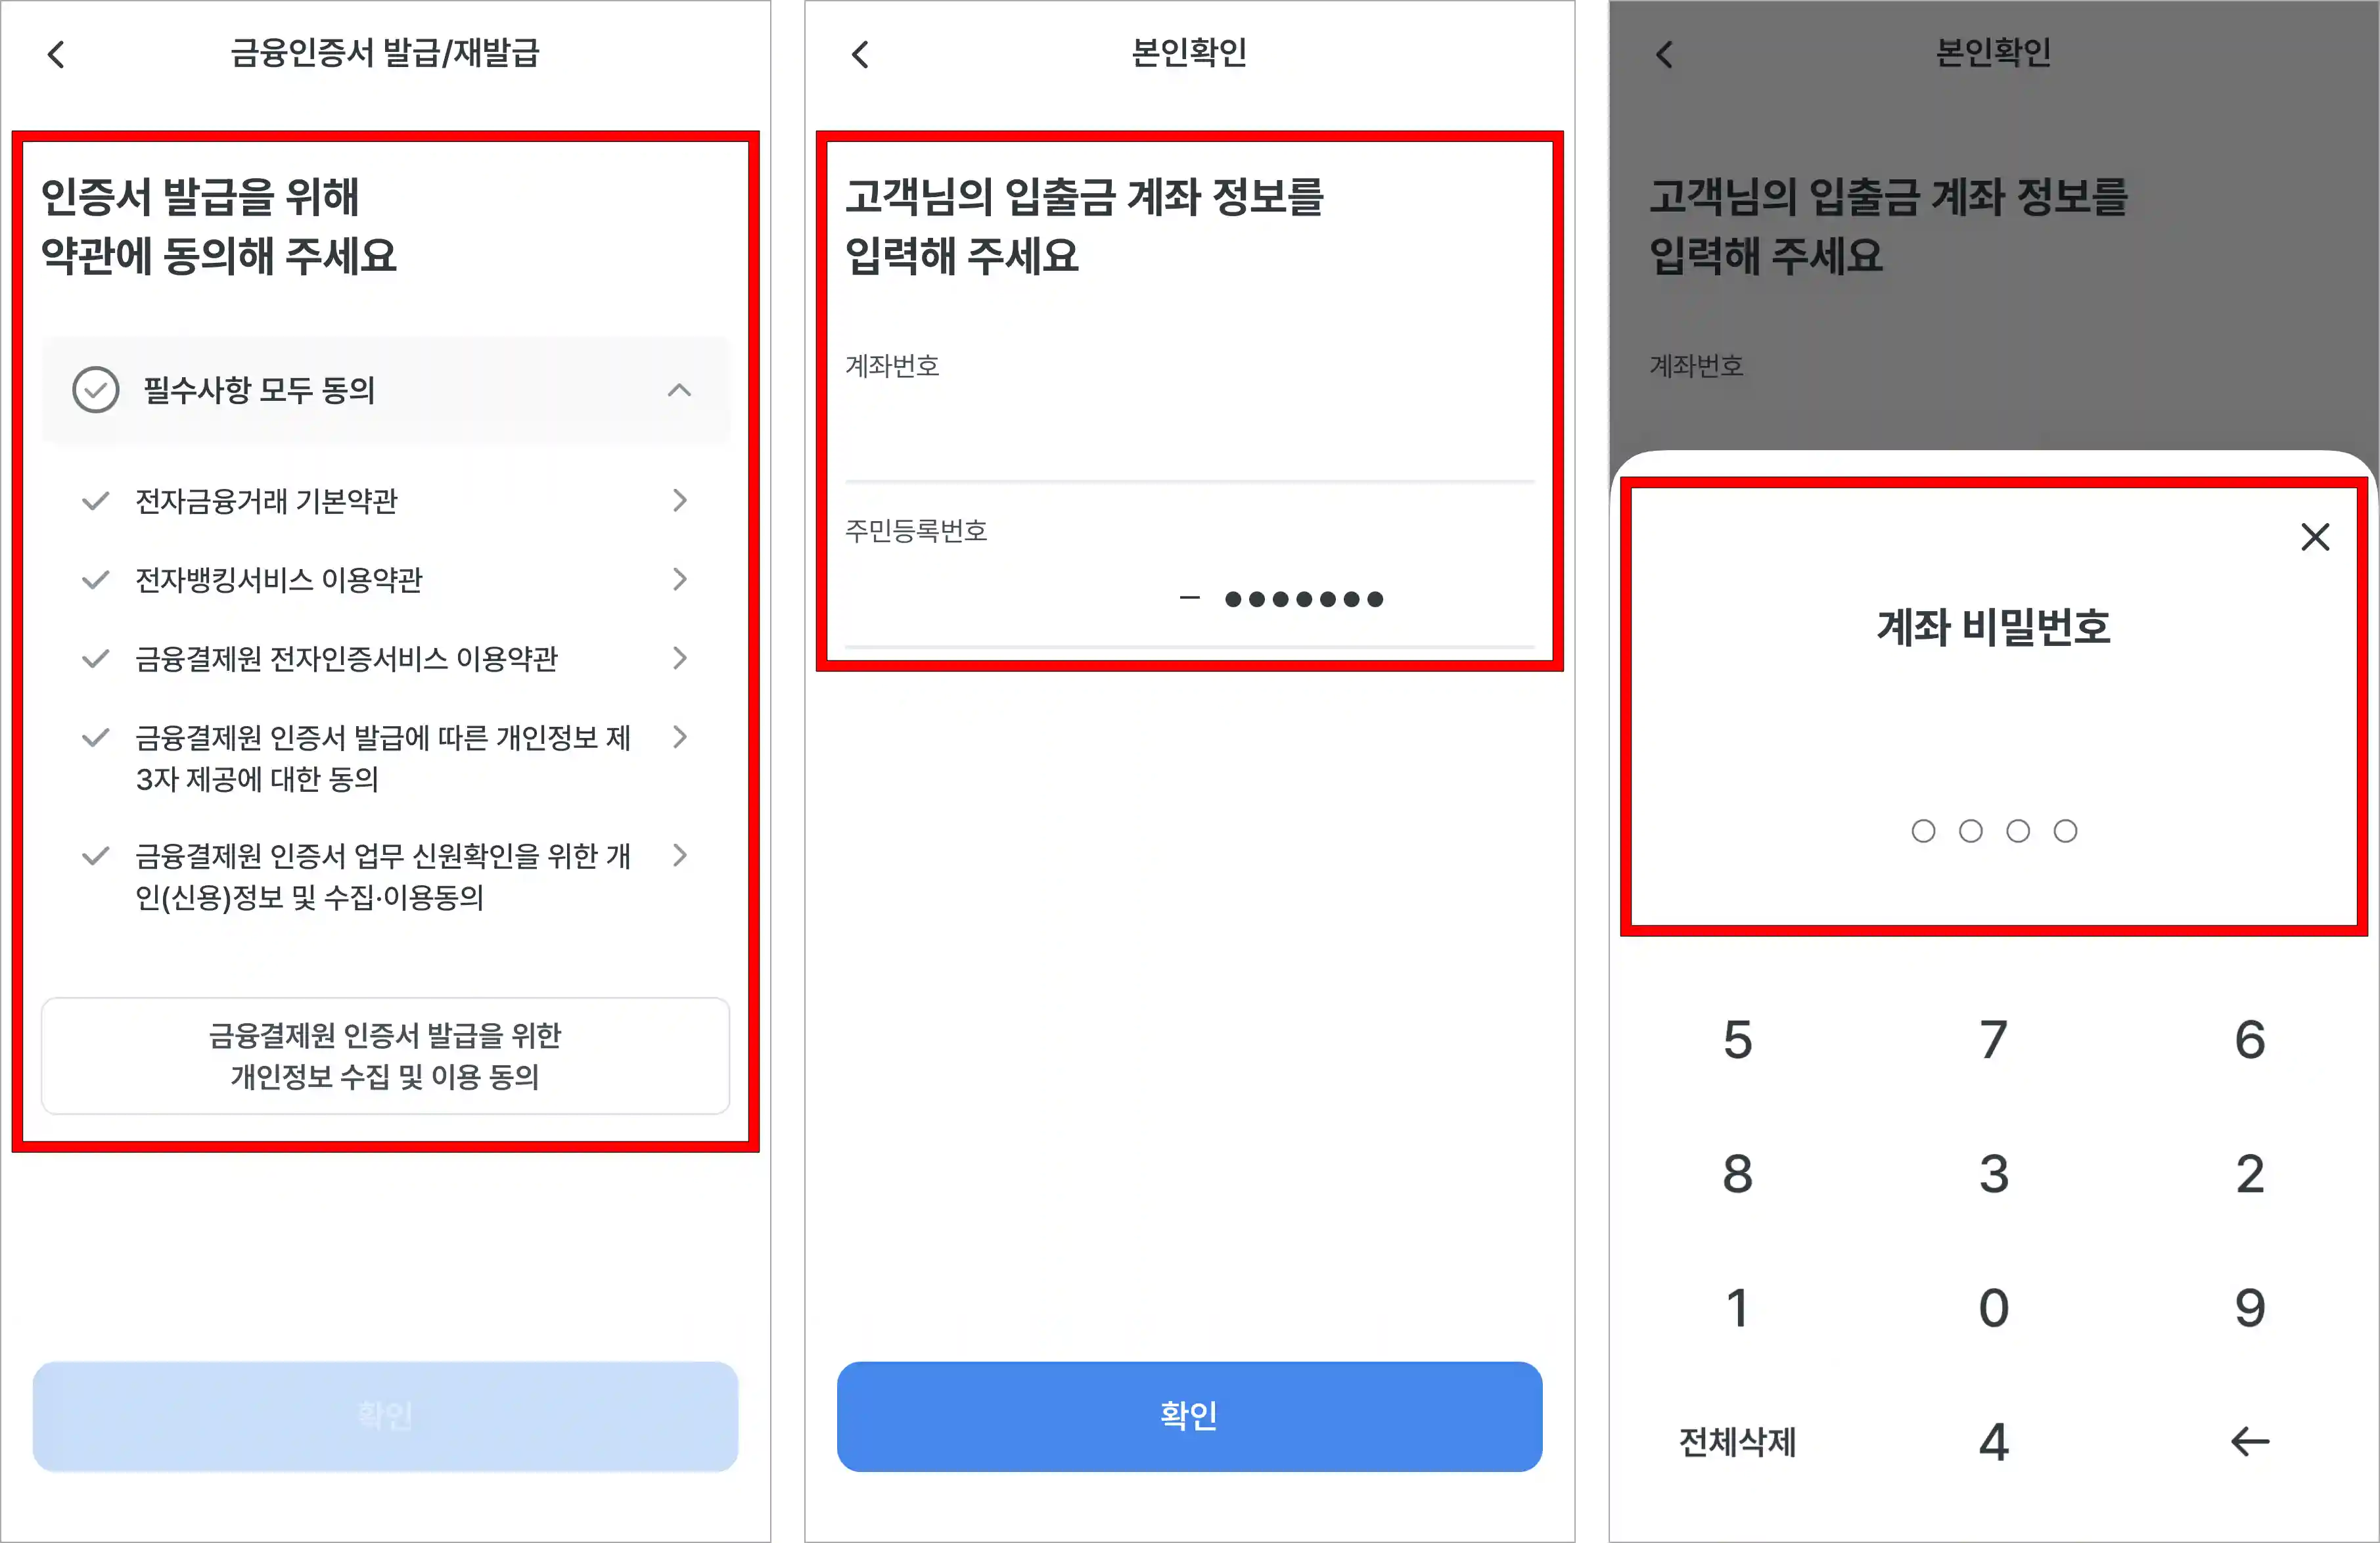Tap the circular check icon beside 필수사항 모두 동의

(95, 390)
